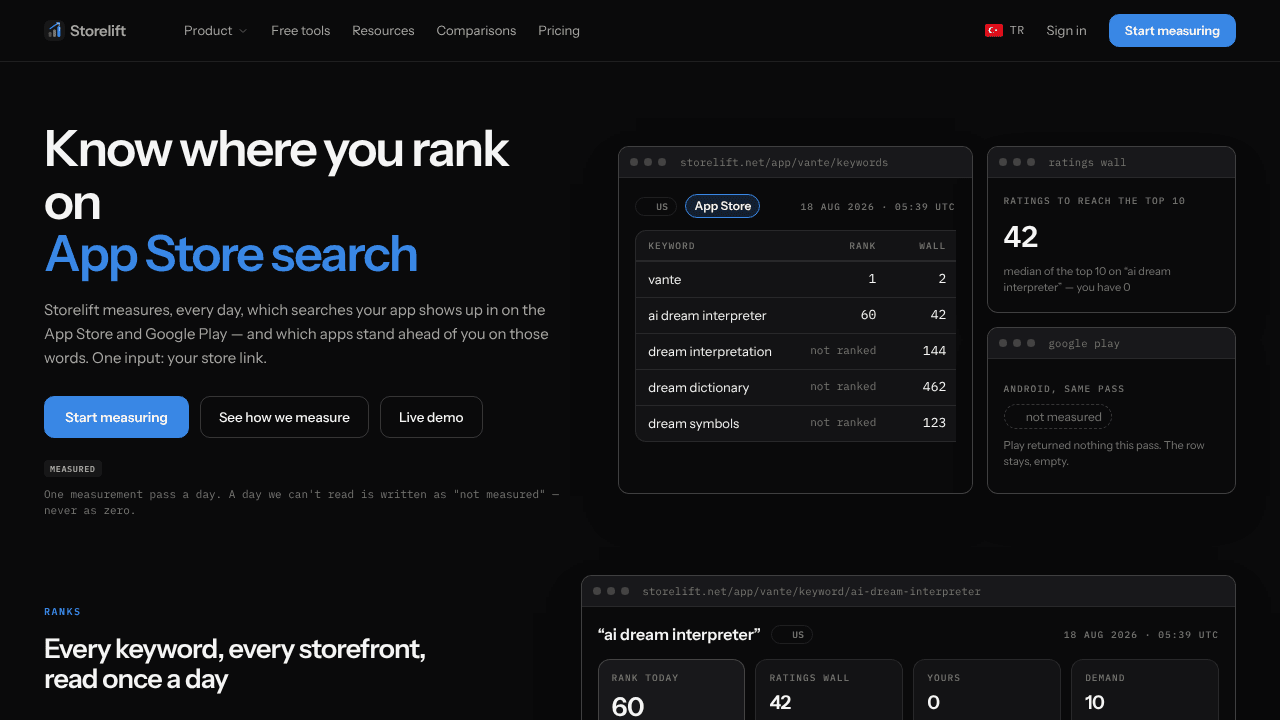Click the Storelift bar-chart logo icon
Image resolution: width=1280 pixels, height=720 pixels.
point(54,30)
